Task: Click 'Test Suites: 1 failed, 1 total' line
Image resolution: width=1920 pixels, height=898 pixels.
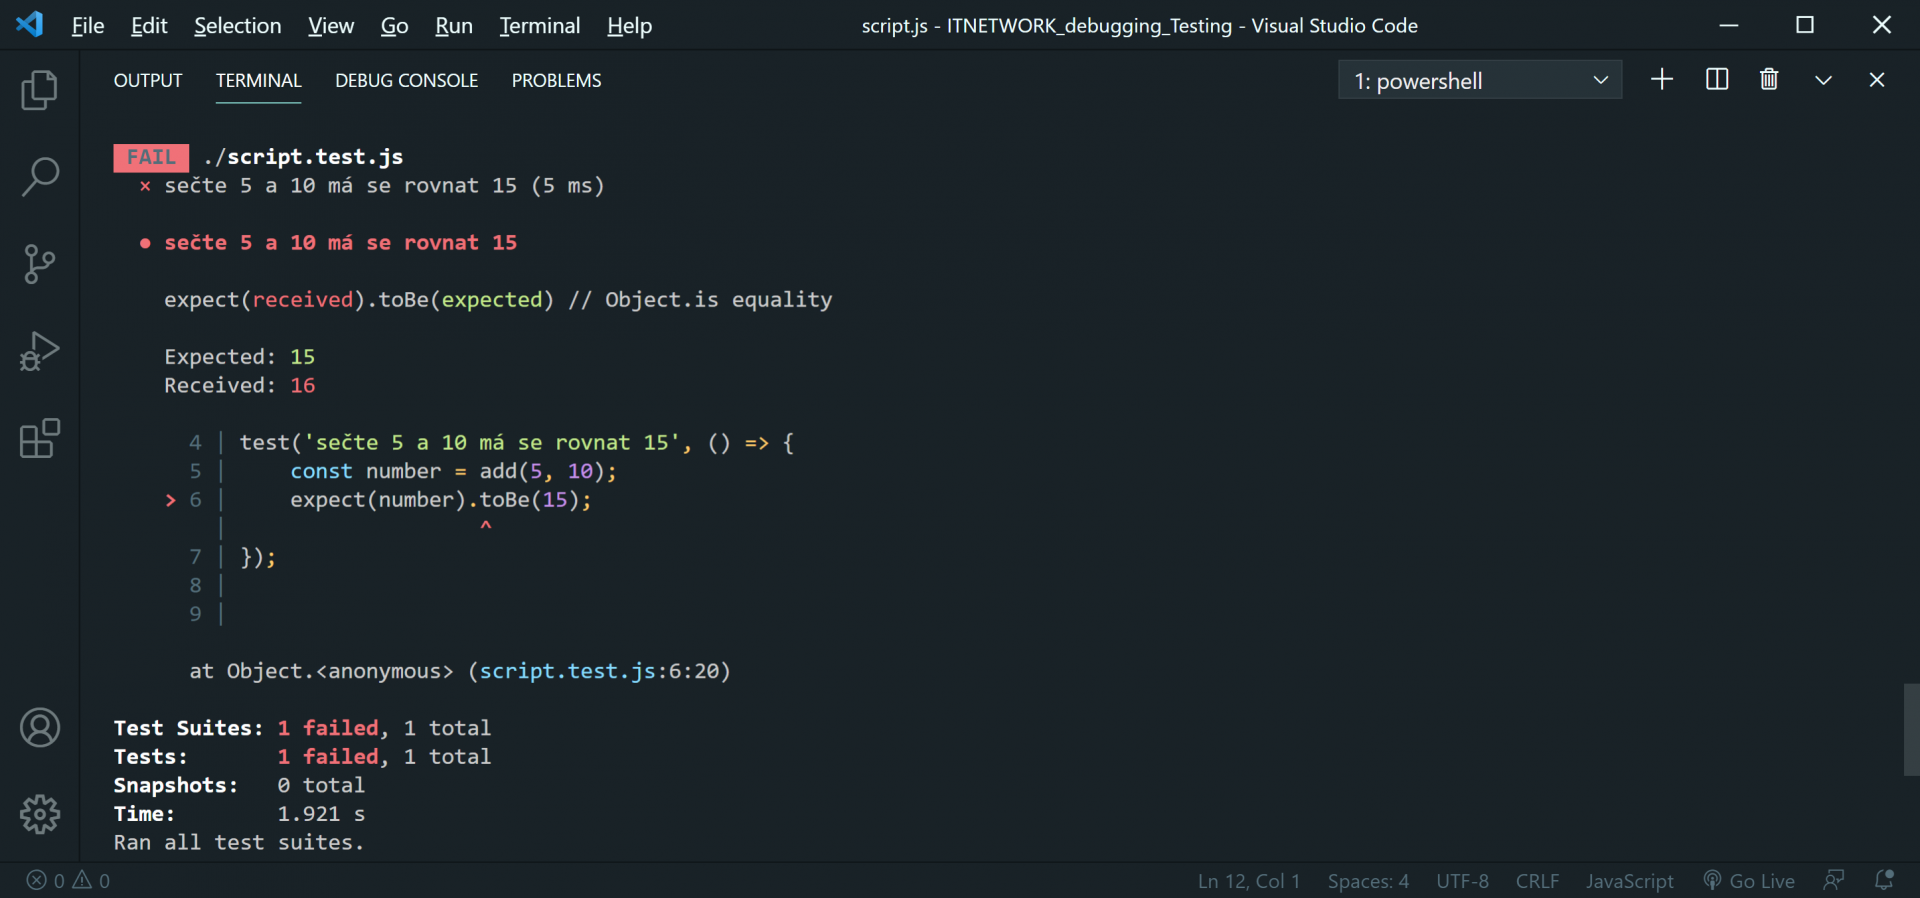Action: 302,728
